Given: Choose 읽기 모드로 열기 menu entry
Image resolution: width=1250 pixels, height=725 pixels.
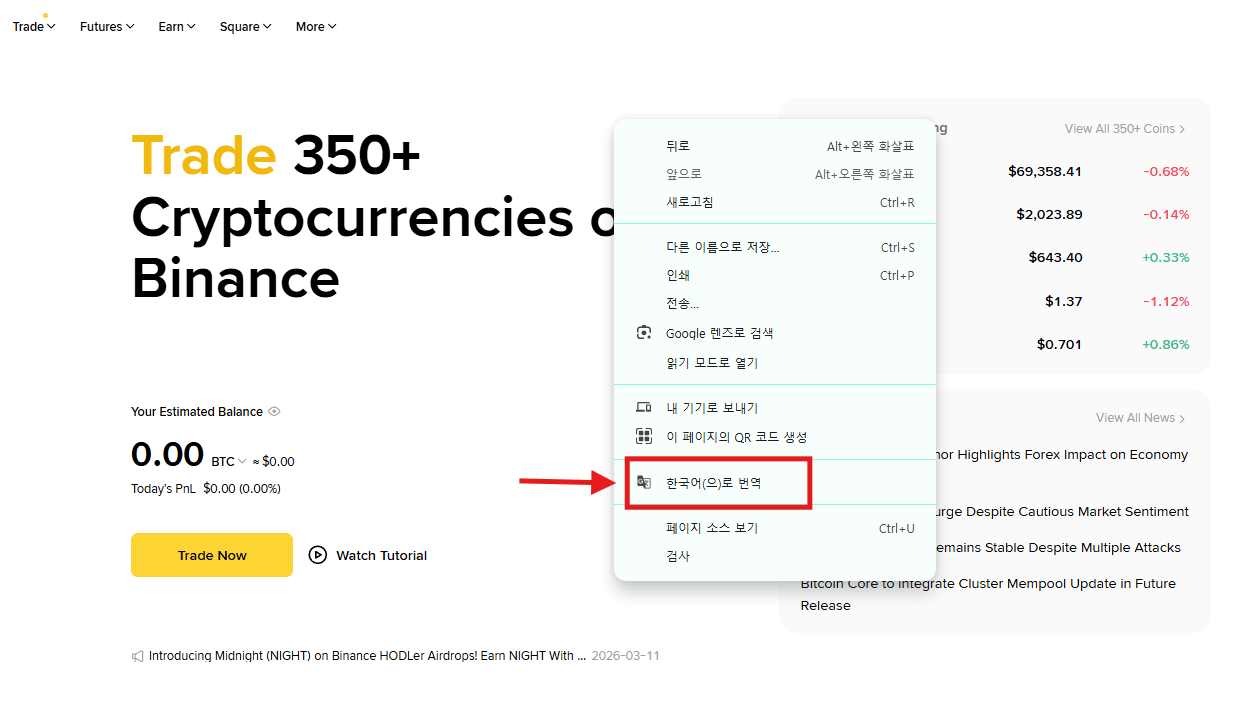Looking at the screenshot, I should pos(775,363).
